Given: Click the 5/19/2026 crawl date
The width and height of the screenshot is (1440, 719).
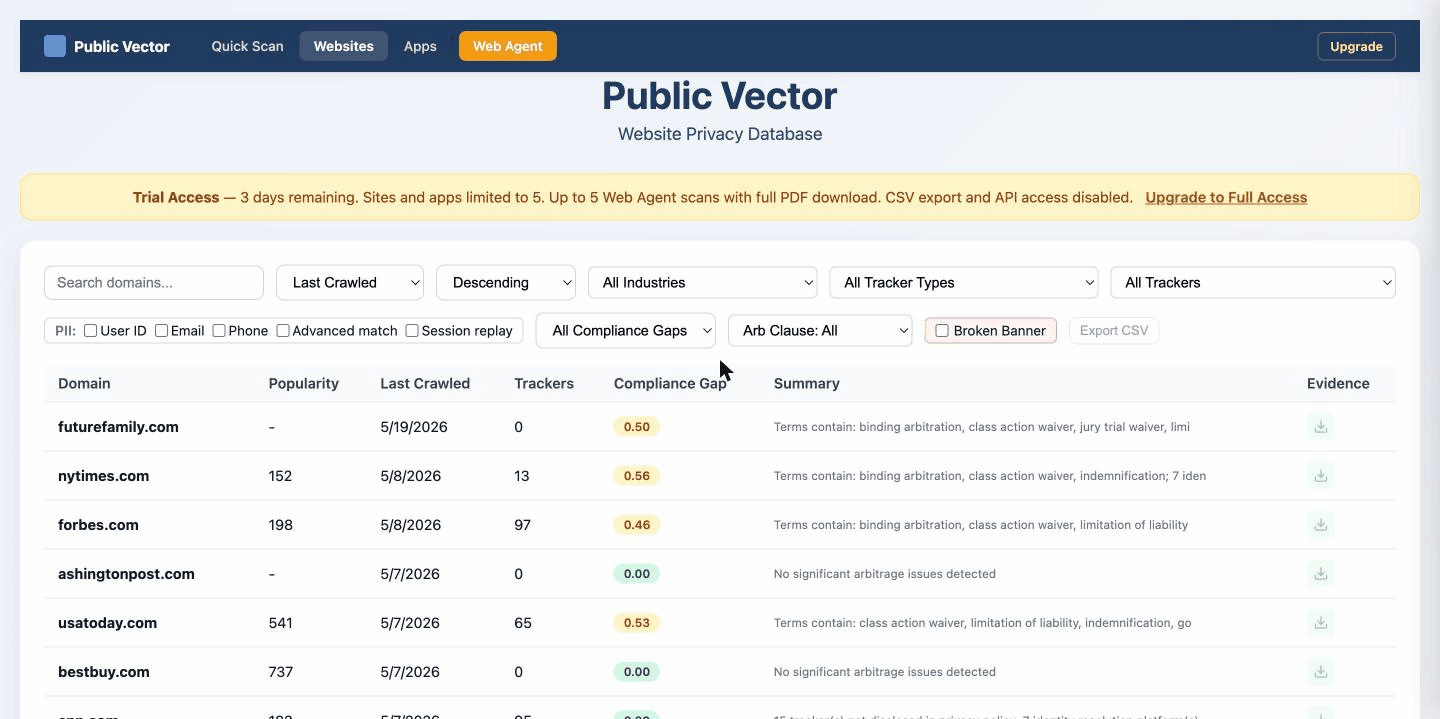Looking at the screenshot, I should click(x=414, y=427).
